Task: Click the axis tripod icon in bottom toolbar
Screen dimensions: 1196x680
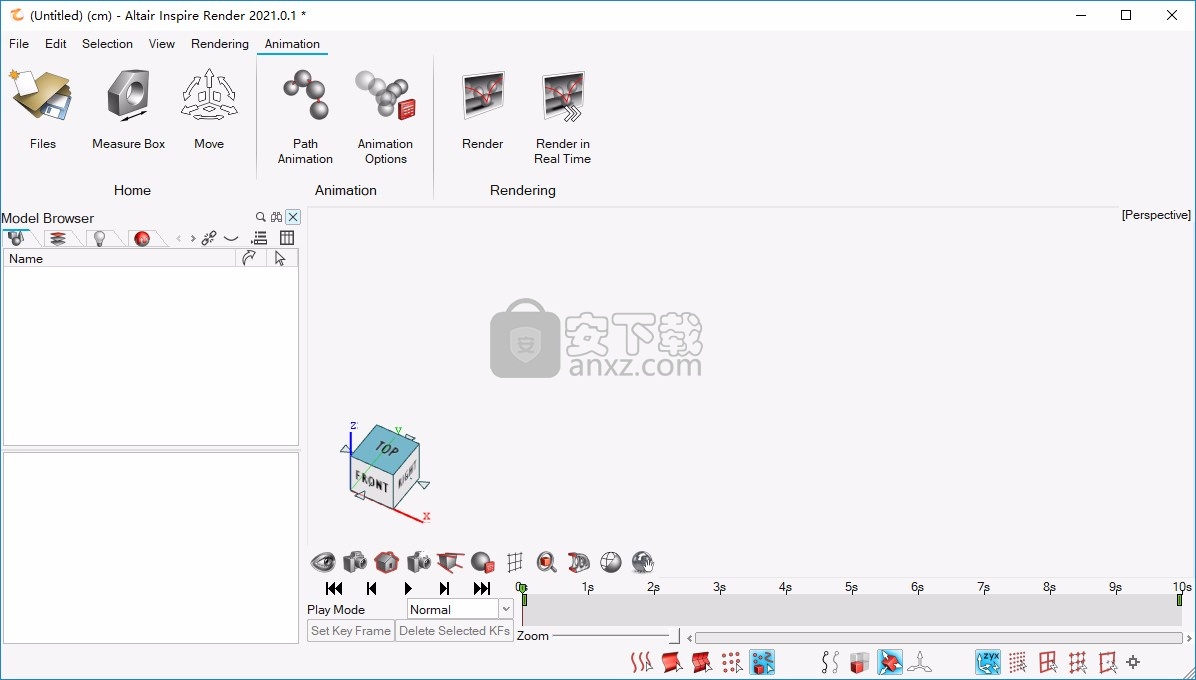Action: coord(920,662)
